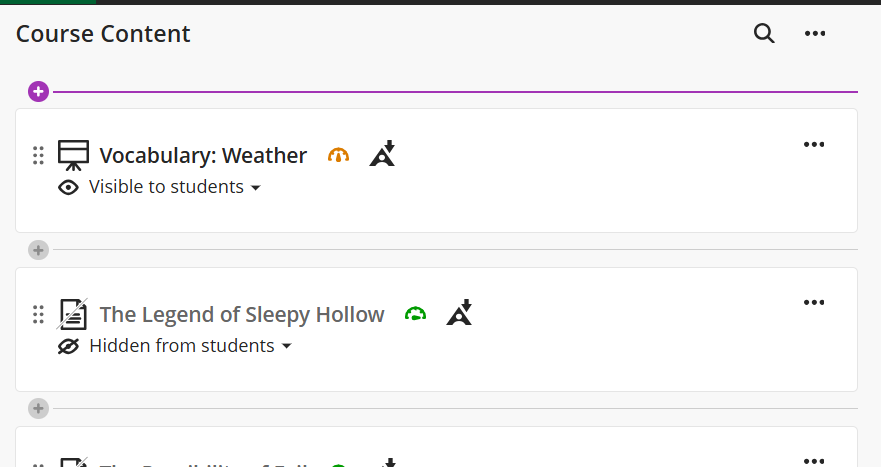Open Course Content more options menu
The width and height of the screenshot is (881, 467).
pyautogui.click(x=815, y=34)
